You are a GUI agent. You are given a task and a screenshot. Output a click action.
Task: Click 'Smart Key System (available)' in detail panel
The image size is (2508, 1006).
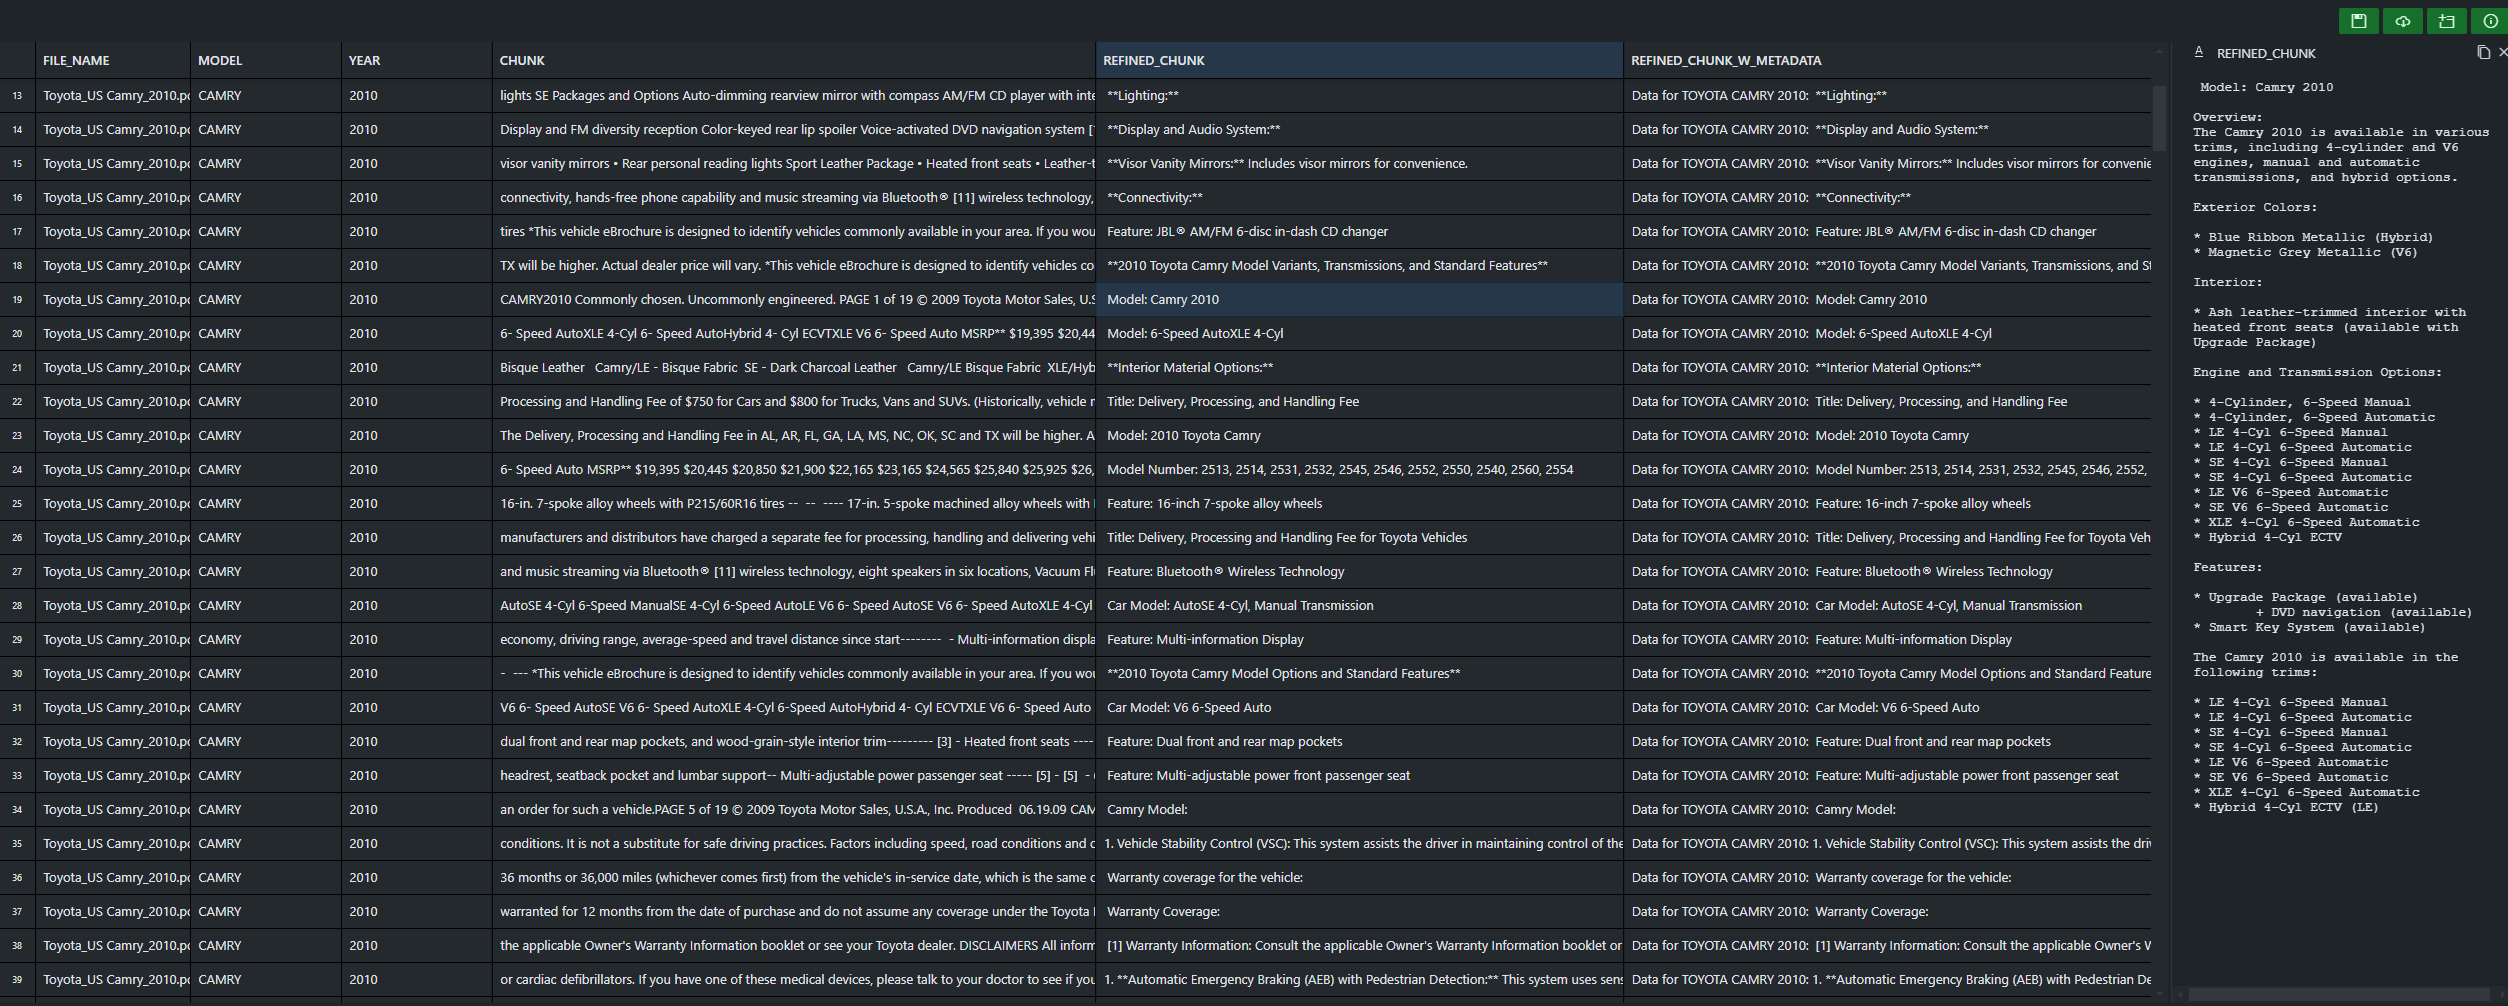pos(2317,627)
